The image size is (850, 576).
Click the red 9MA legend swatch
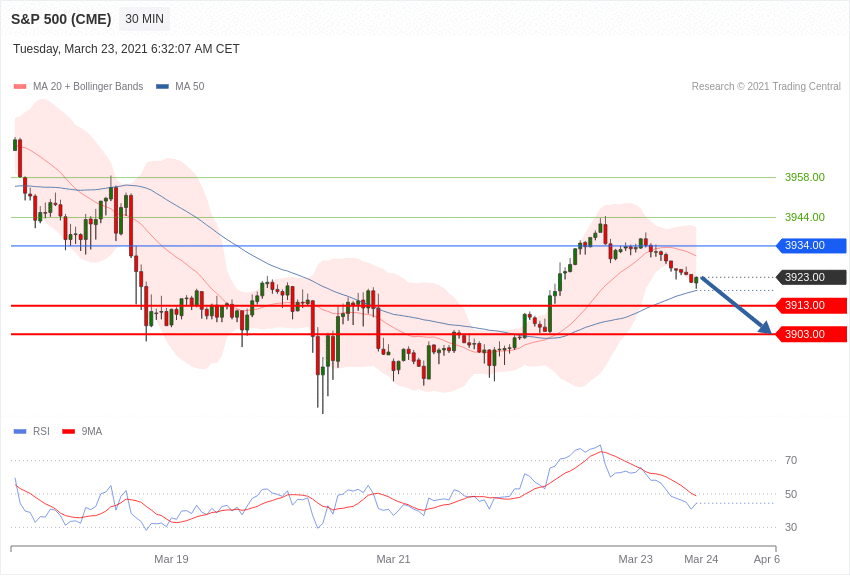[68, 432]
